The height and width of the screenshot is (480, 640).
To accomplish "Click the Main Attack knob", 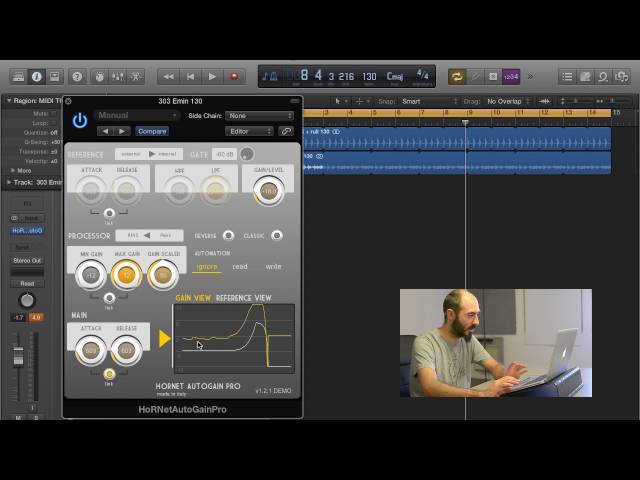I will (x=91, y=350).
